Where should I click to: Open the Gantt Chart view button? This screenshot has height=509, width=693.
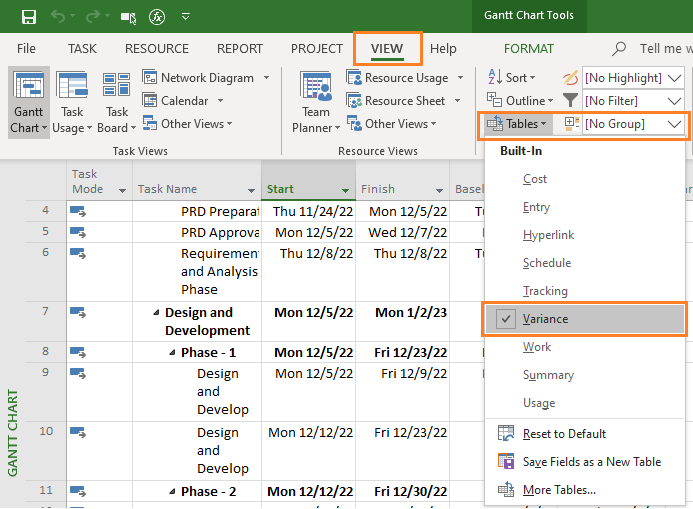click(29, 103)
